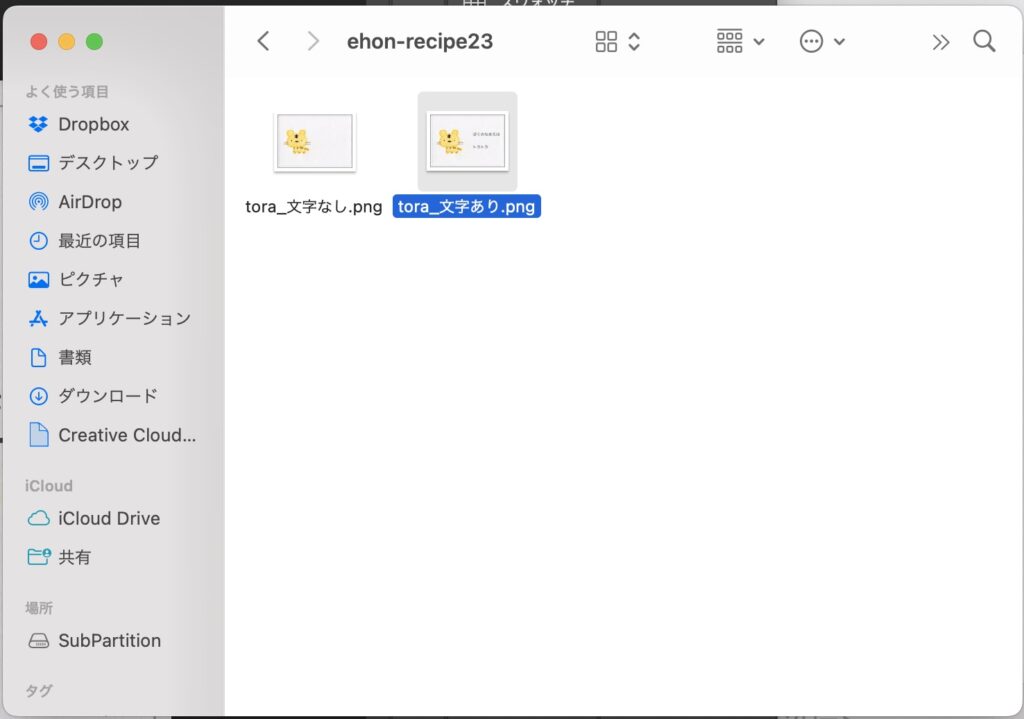Screen dimensions: 1024x719
Task: Open the Finder search magnifier
Action: tap(984, 41)
